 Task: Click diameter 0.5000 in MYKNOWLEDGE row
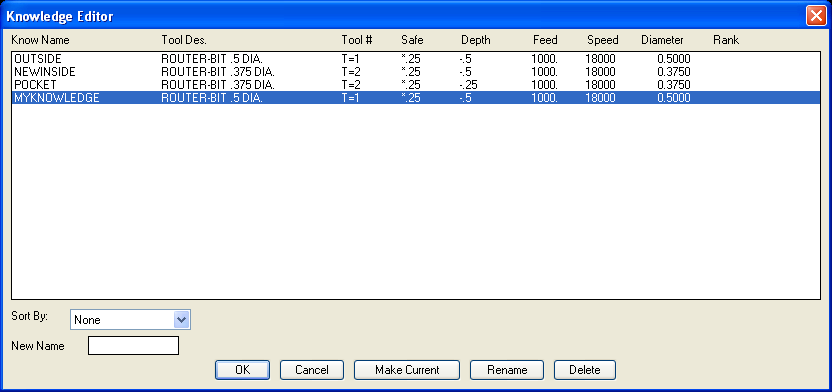[x=673, y=98]
